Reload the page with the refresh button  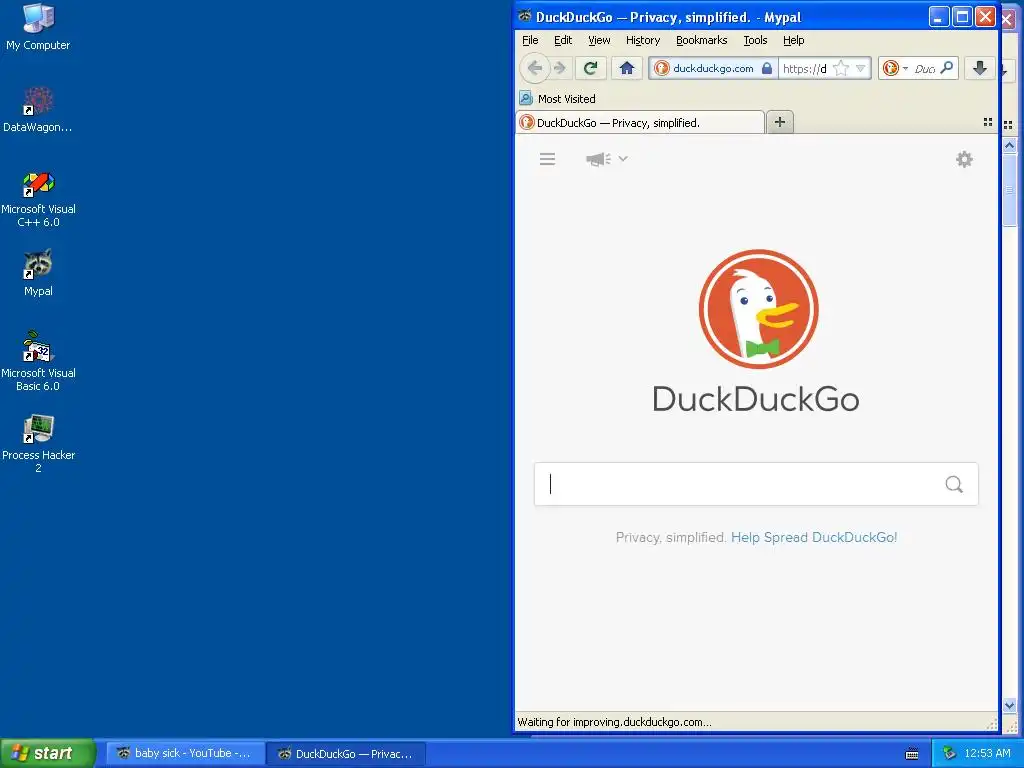(x=590, y=68)
